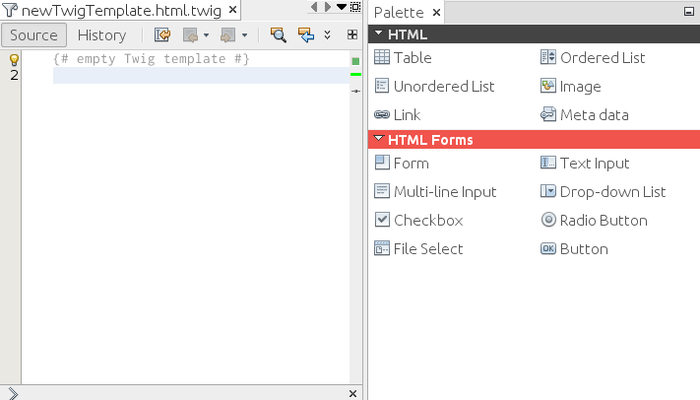Select the Palette tab

398,12
